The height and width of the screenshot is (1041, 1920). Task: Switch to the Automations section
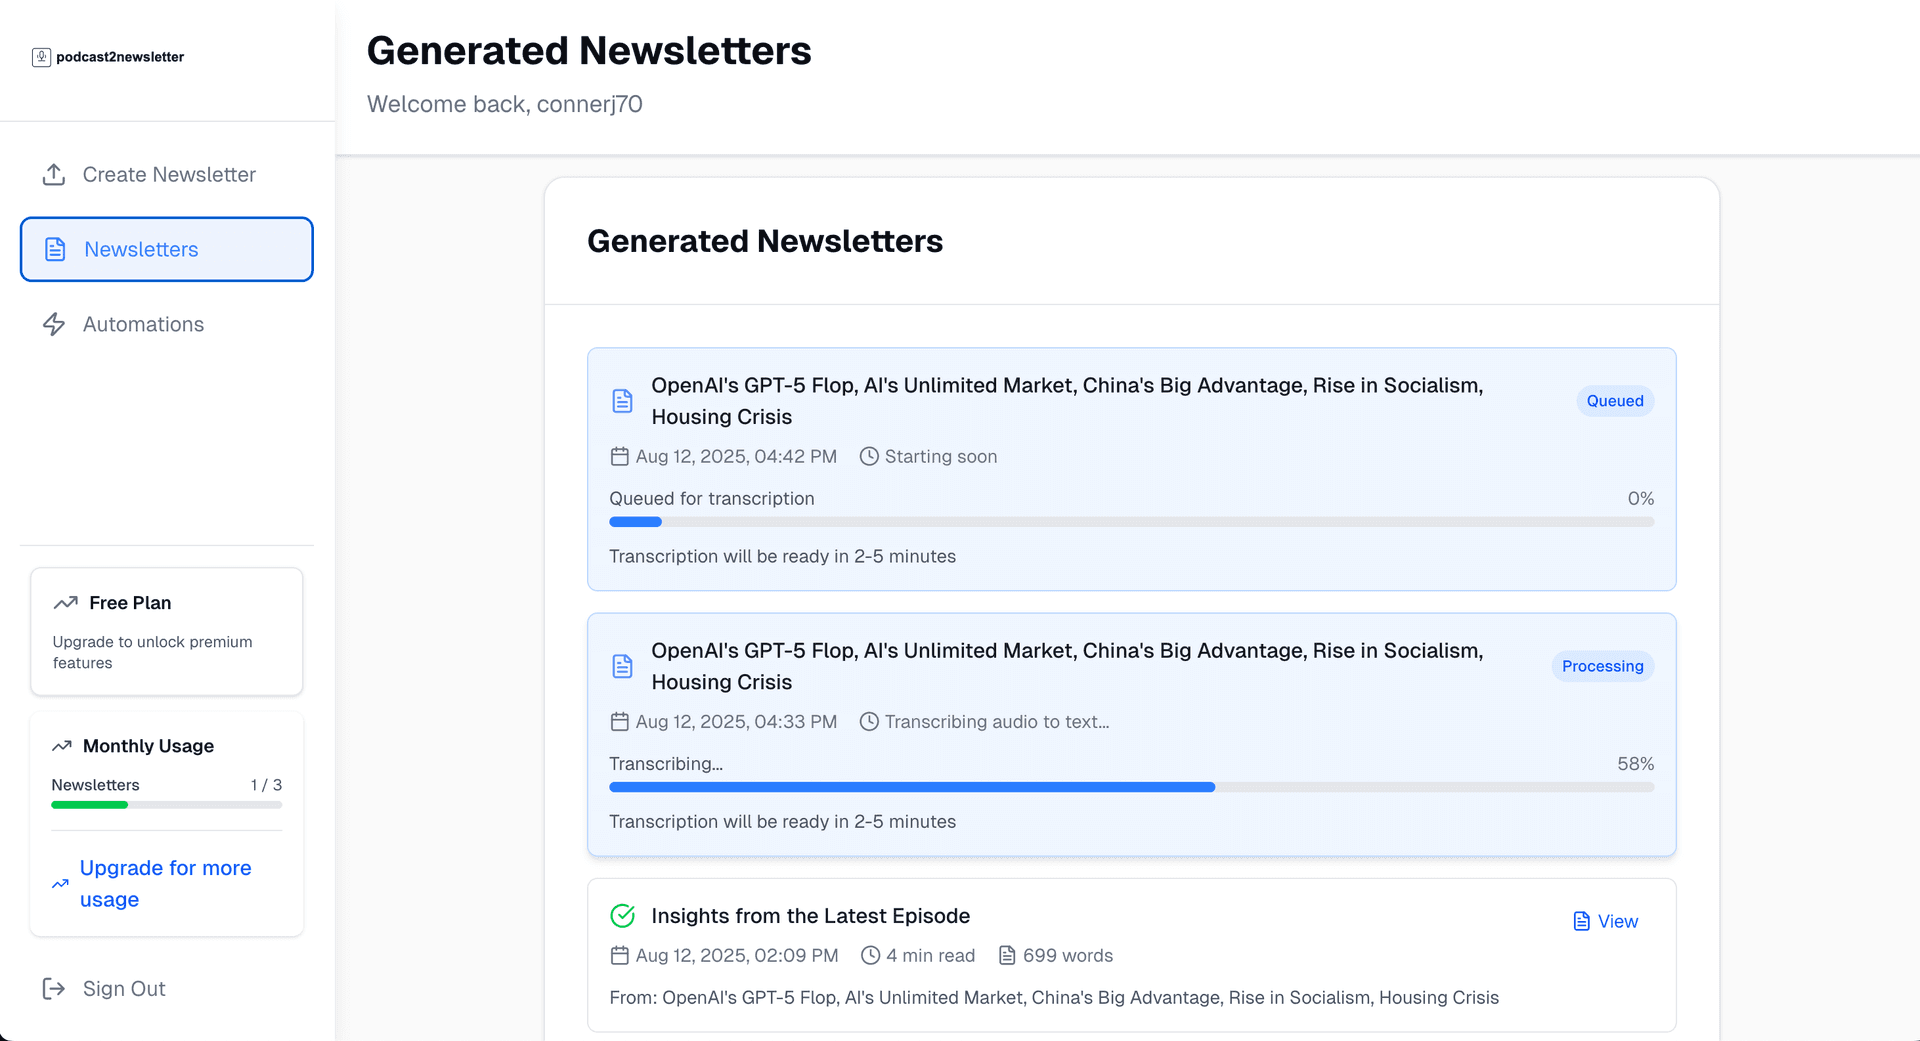143,324
